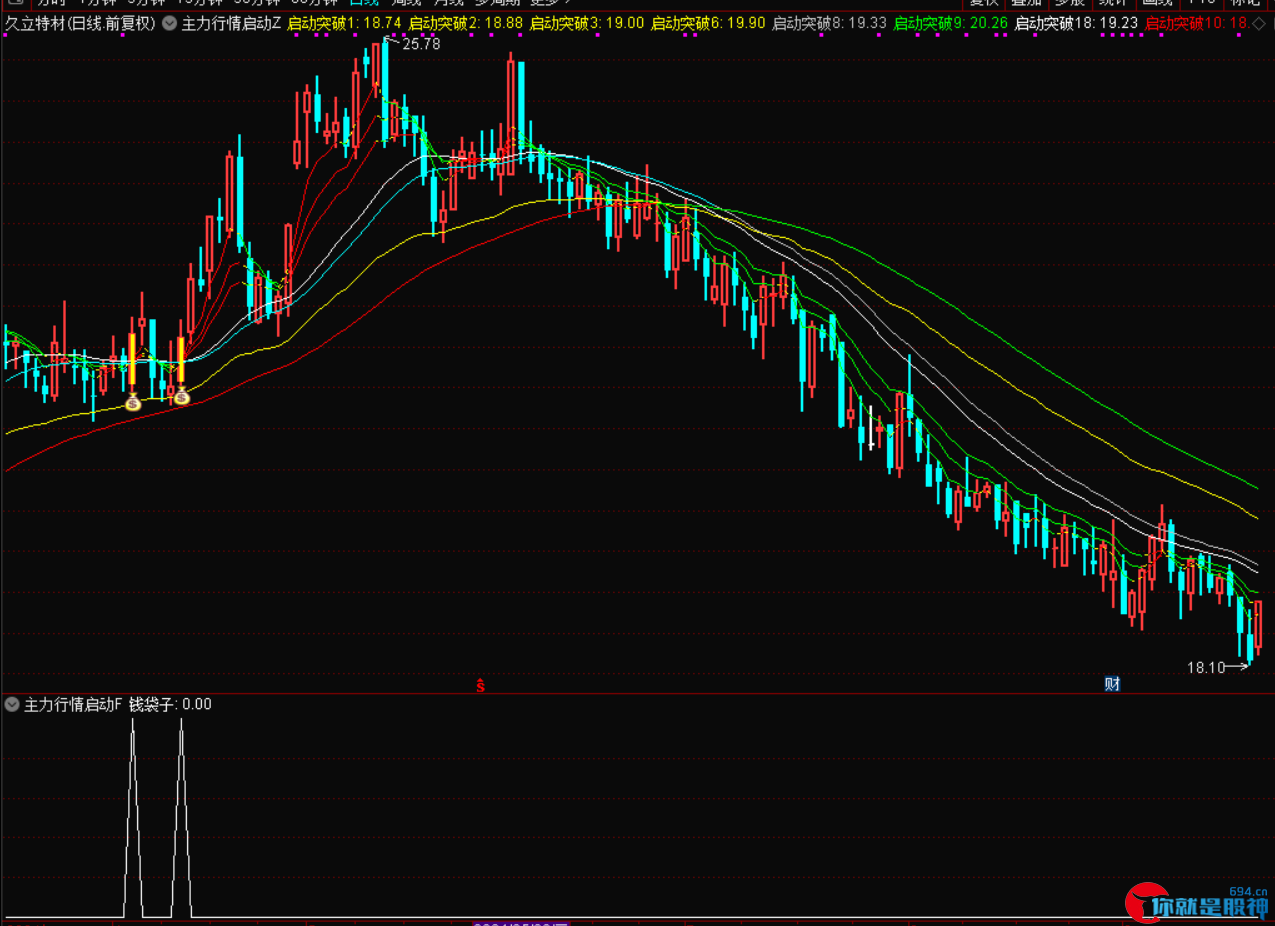Select the 启动突破18: 19.23 value label
This screenshot has height=926, width=1275.
coord(1077,24)
